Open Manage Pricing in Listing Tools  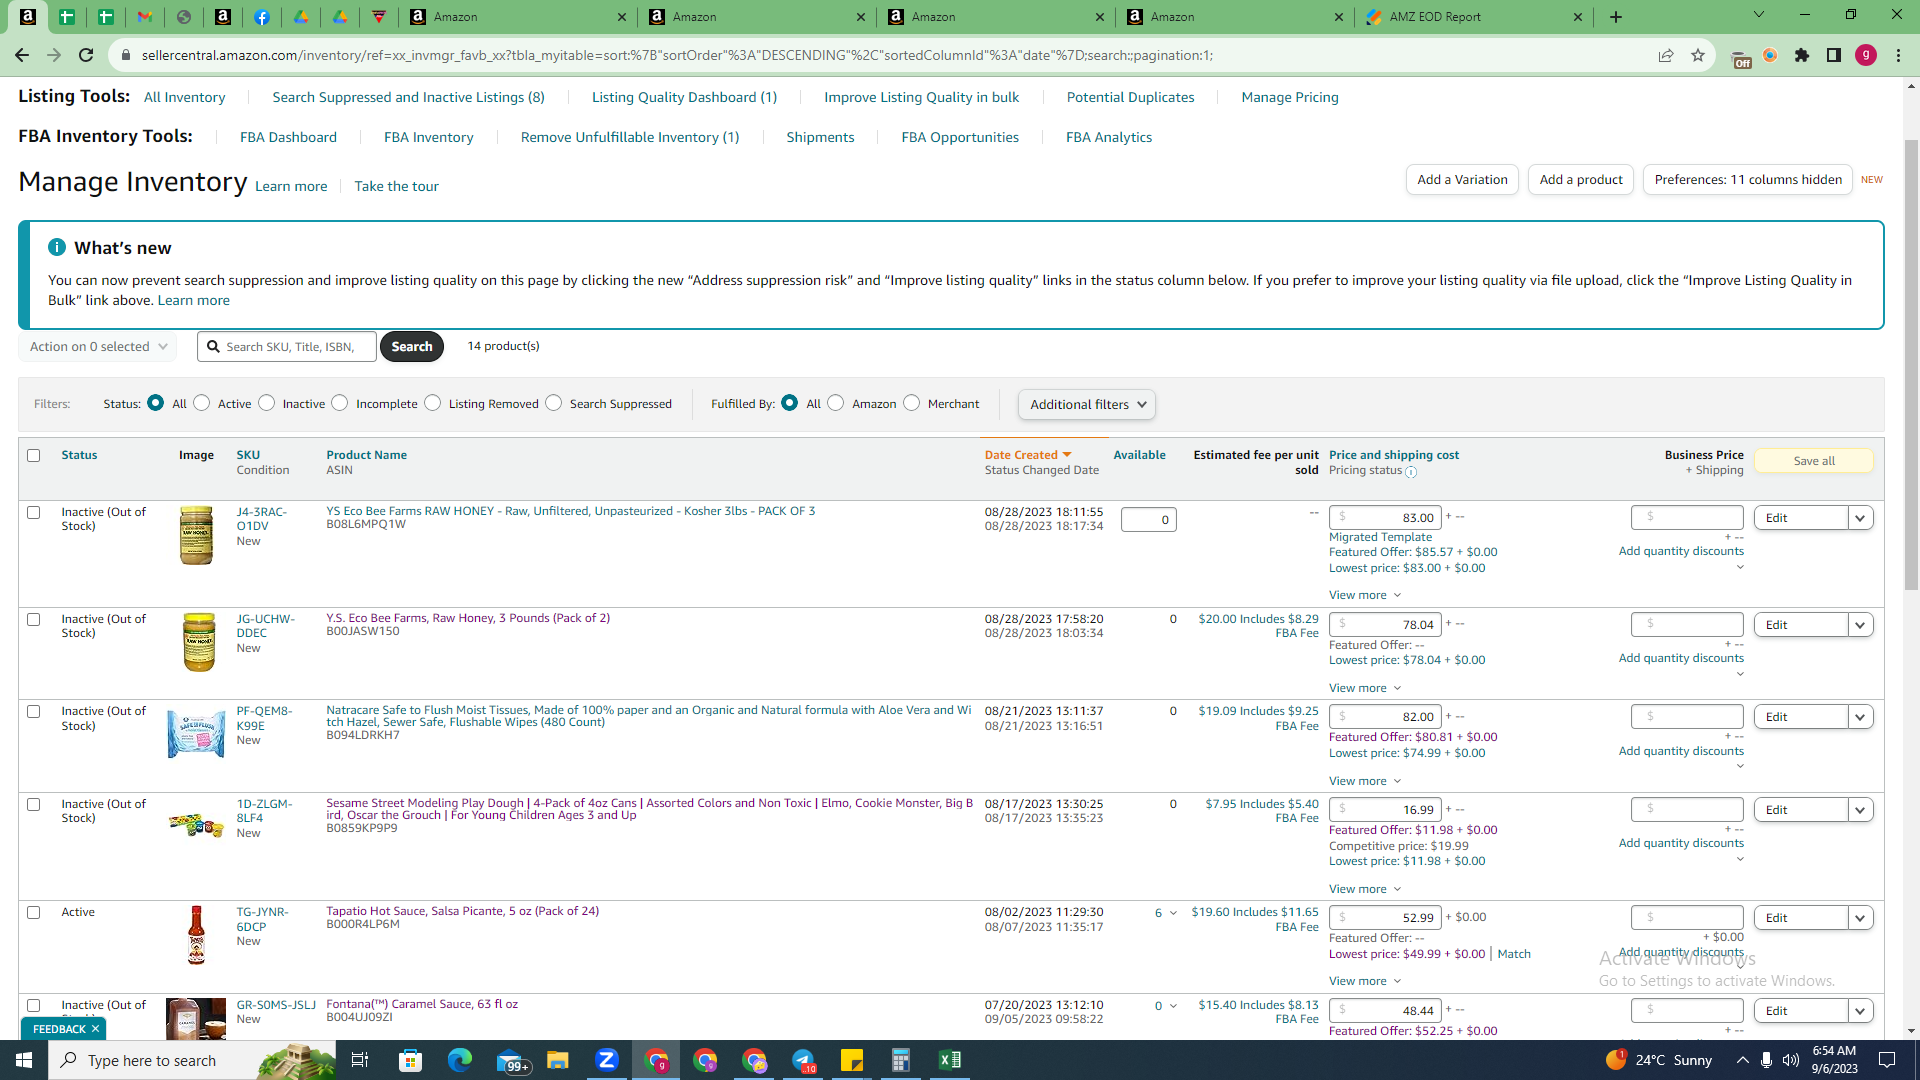(x=1290, y=98)
